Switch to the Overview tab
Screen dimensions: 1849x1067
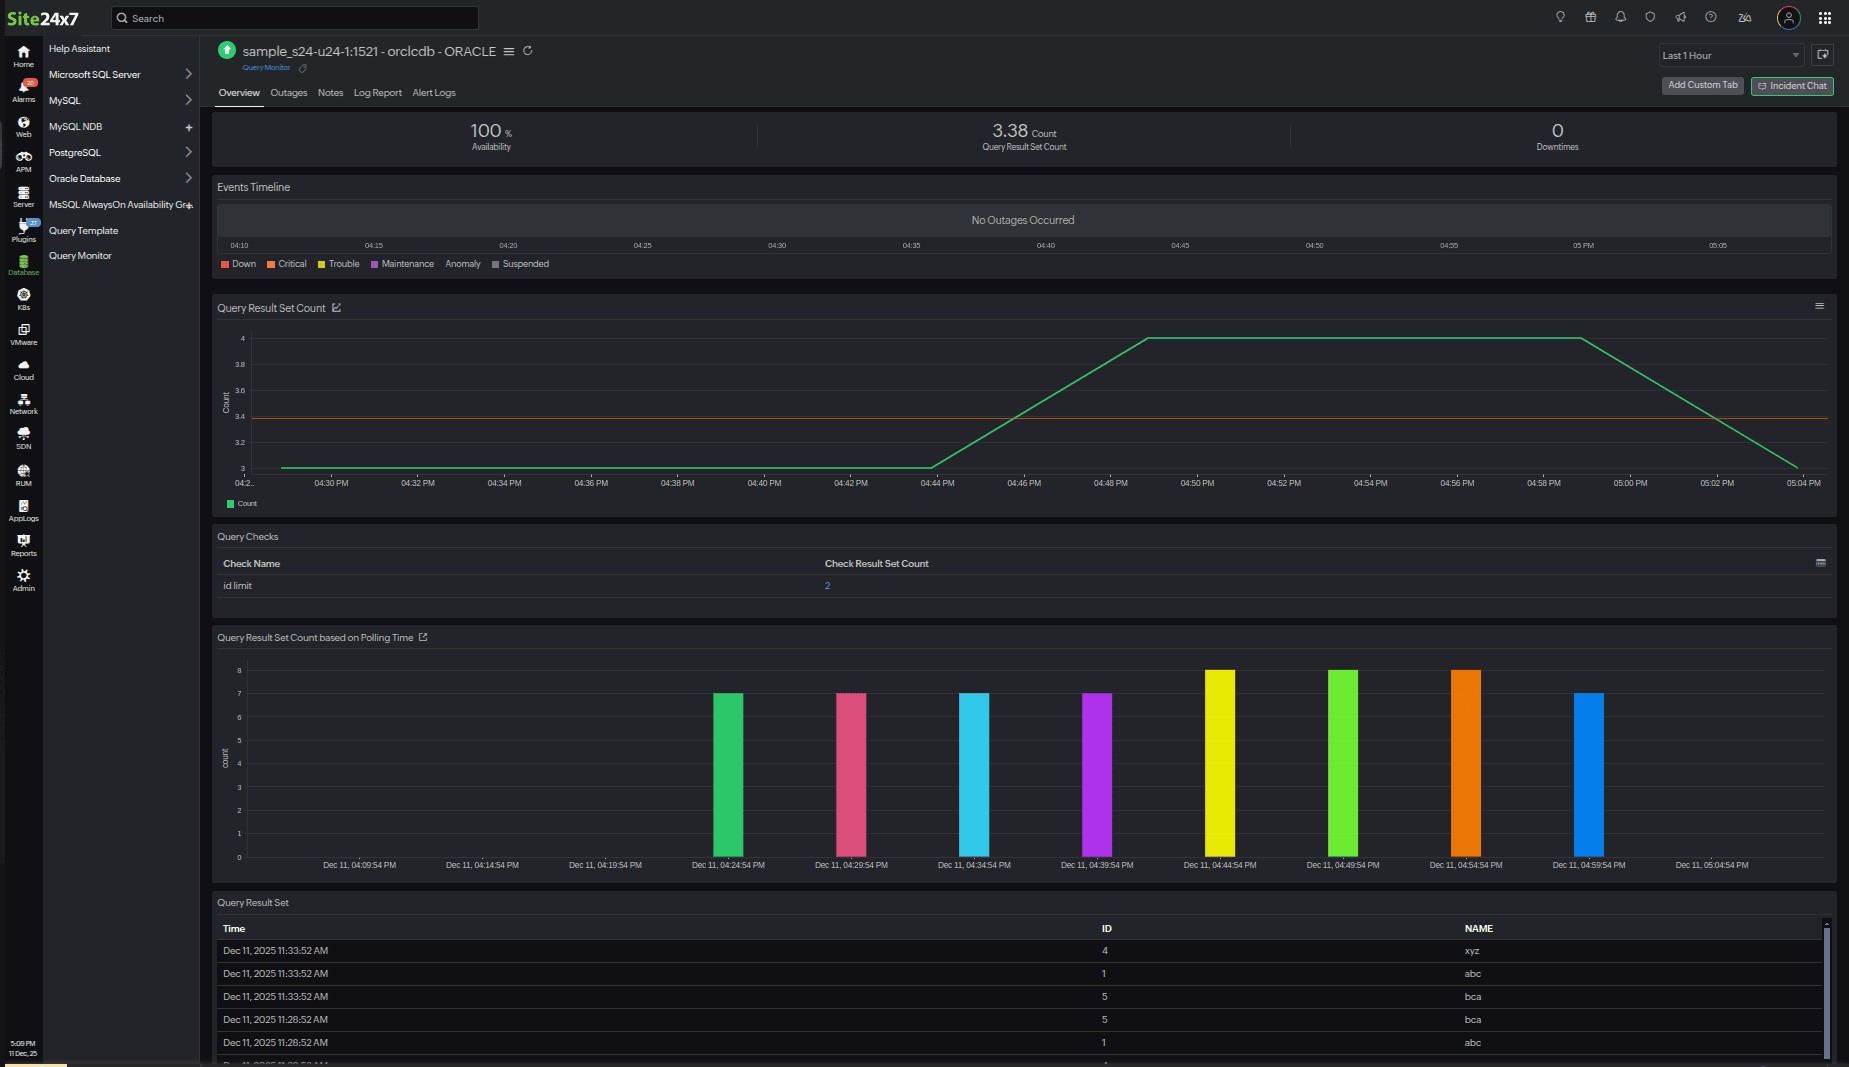(x=239, y=93)
